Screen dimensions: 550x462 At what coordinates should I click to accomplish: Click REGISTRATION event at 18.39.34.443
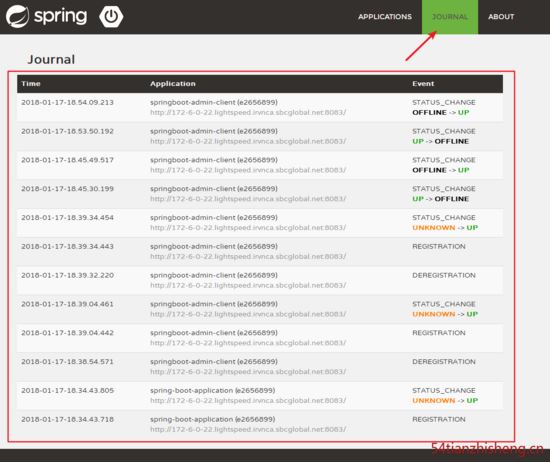[x=439, y=246]
